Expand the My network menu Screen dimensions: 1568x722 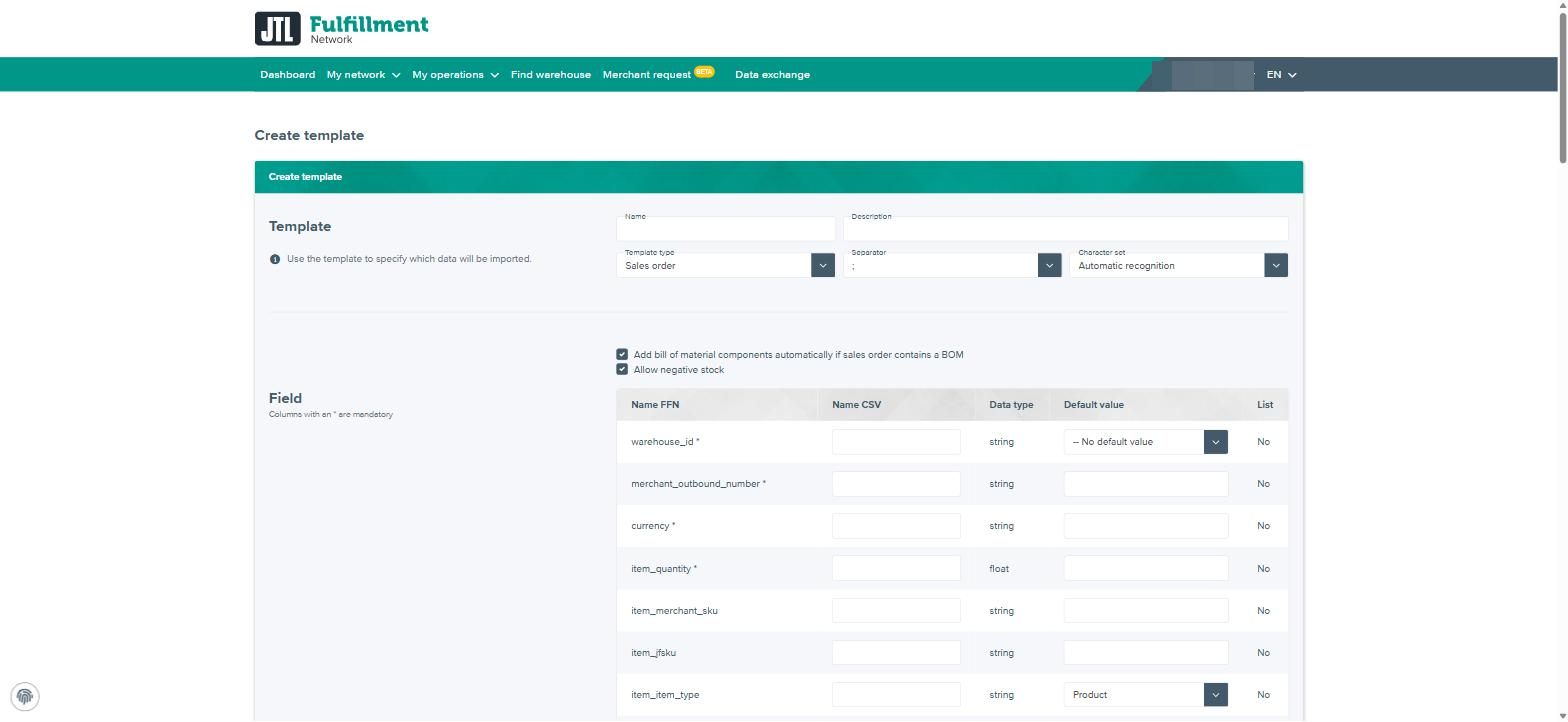coord(363,75)
